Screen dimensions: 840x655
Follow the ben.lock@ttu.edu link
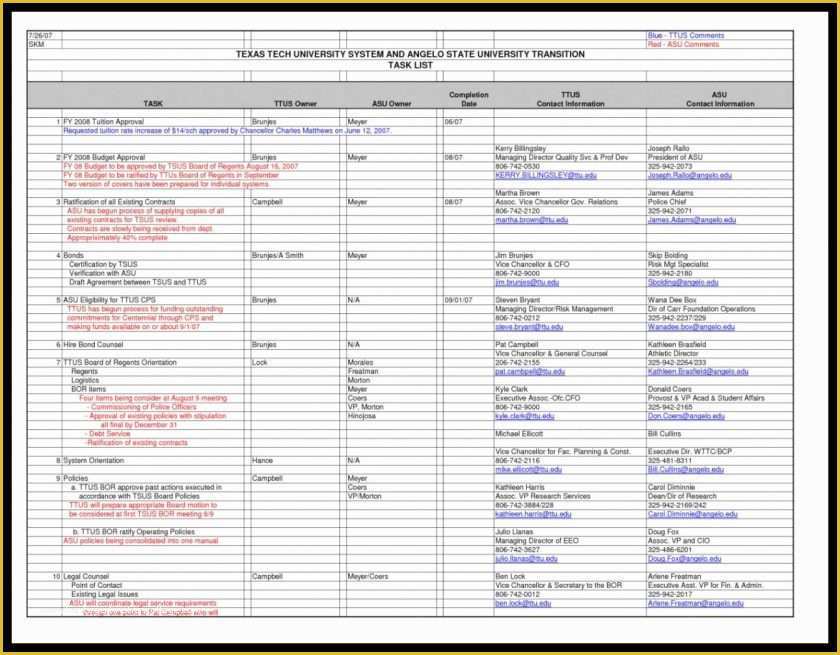523,603
